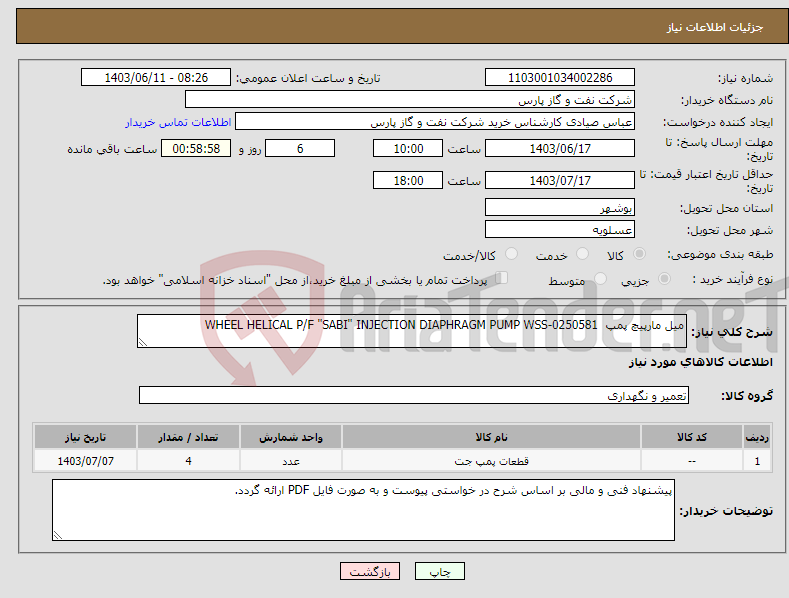Click the ساعت باقی مانده label
Image resolution: width=789 pixels, height=598 pixels.
click(112, 149)
